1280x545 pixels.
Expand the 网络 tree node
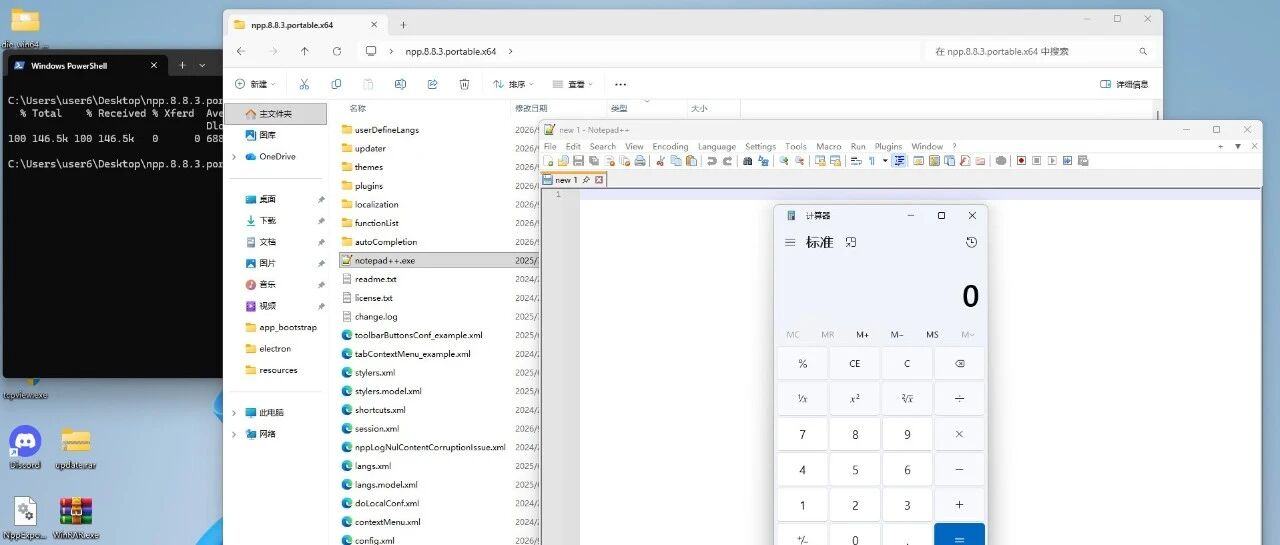[x=234, y=434]
